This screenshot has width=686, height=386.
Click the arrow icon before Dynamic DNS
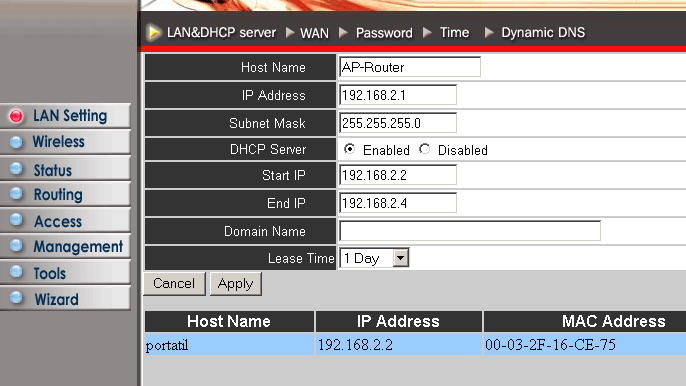490,32
